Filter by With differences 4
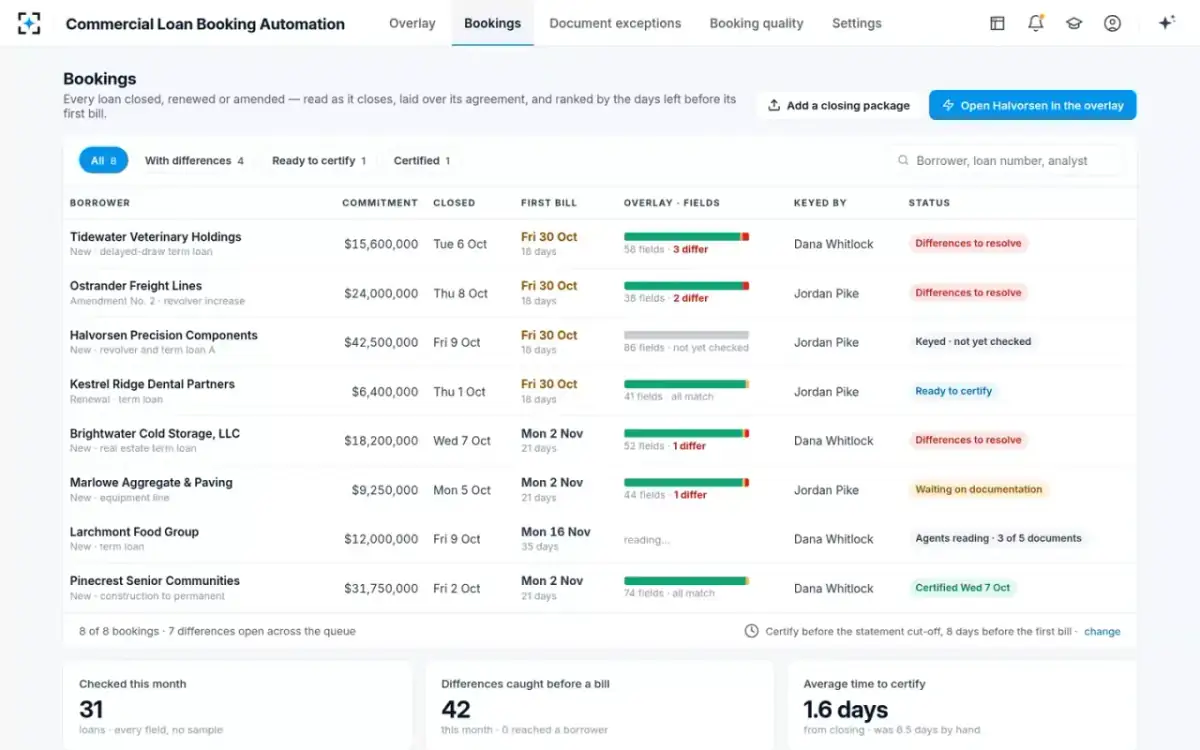 pos(194,160)
